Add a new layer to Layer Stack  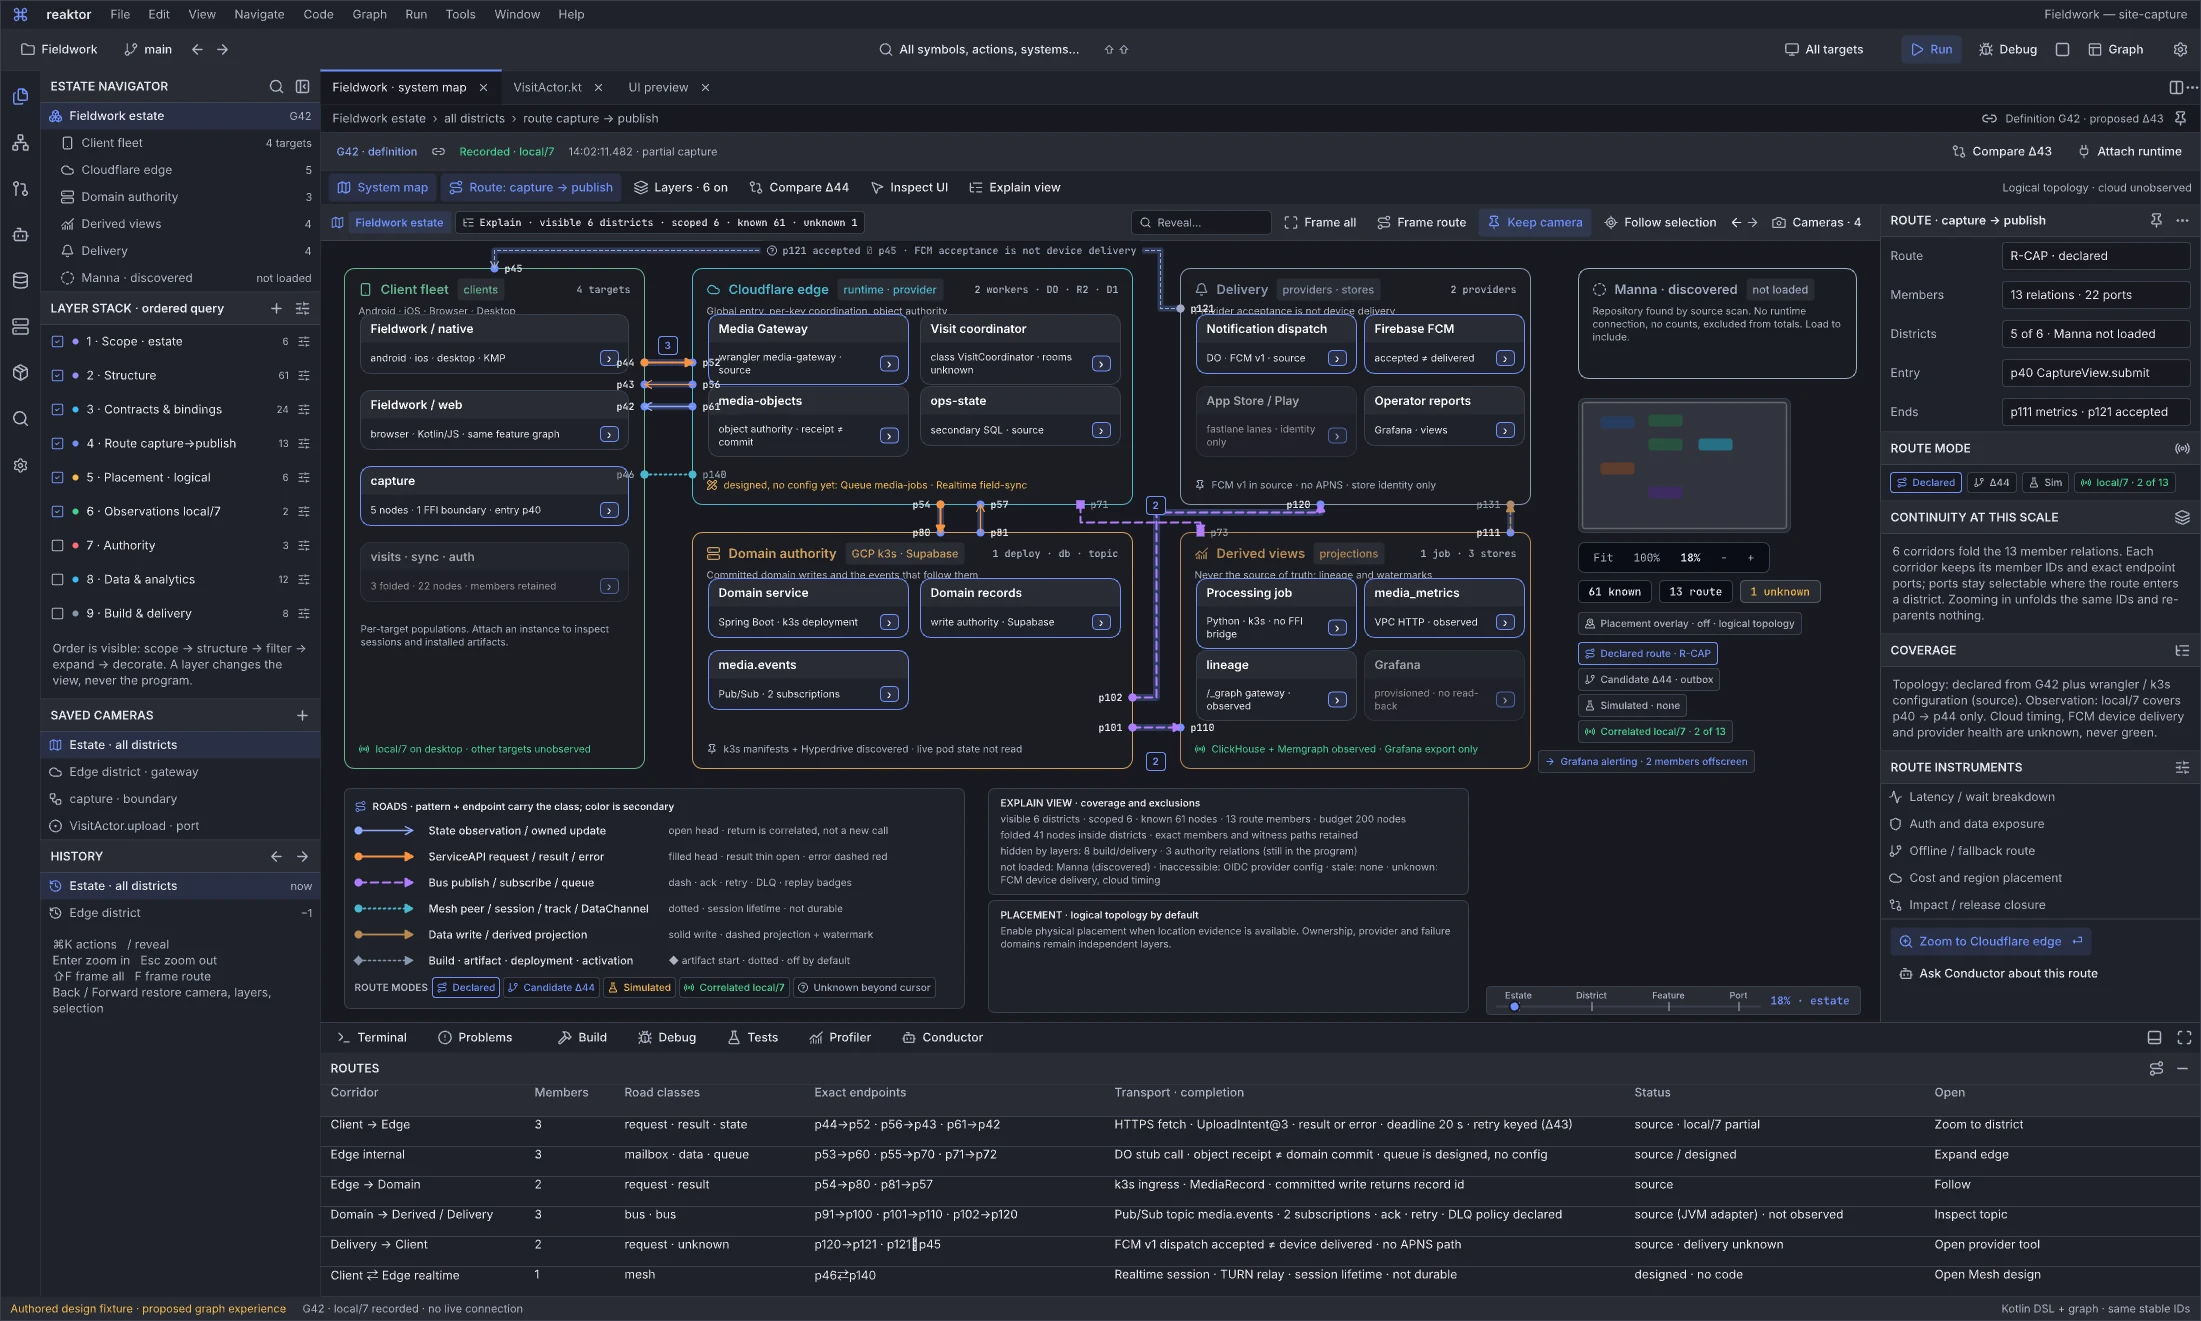tap(276, 308)
